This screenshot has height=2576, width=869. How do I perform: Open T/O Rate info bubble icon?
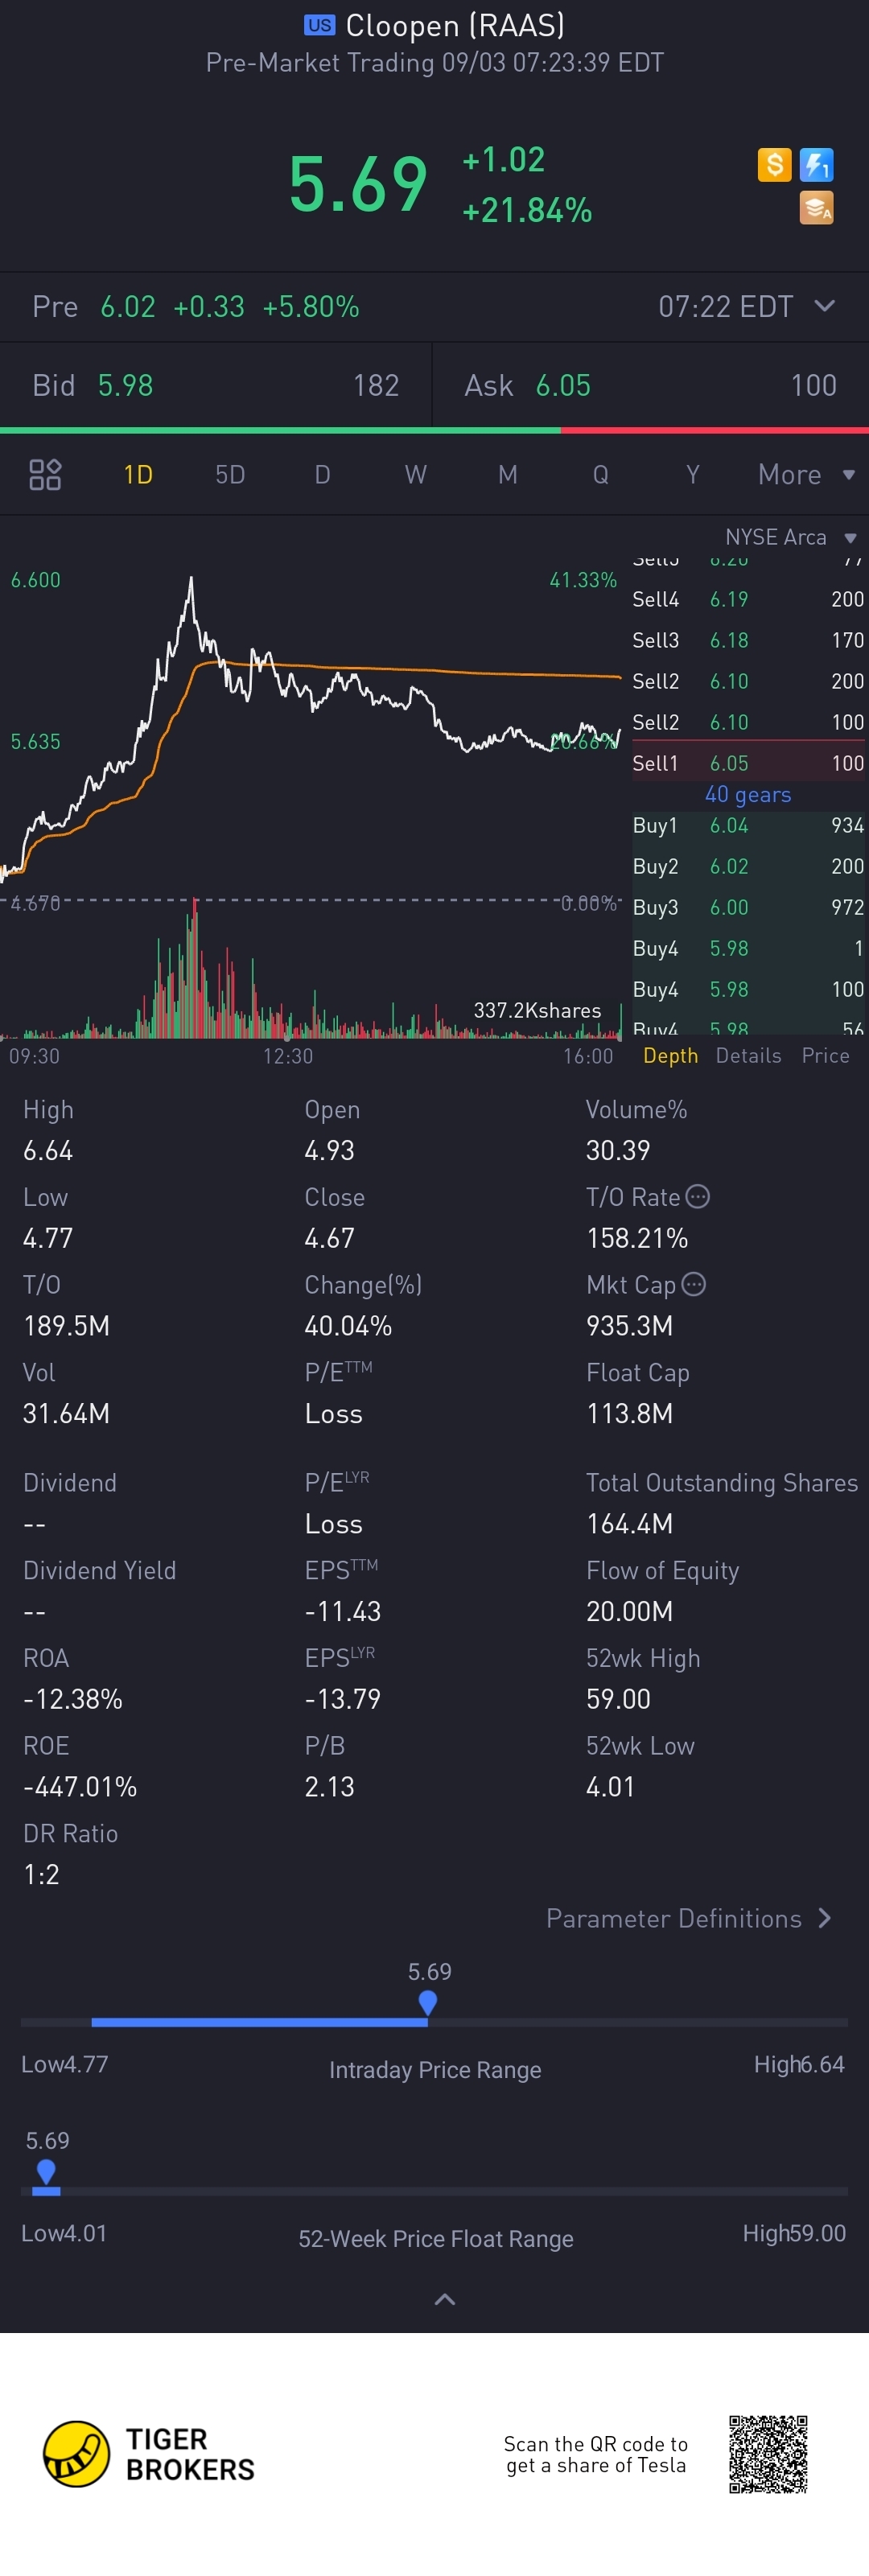pos(698,1196)
